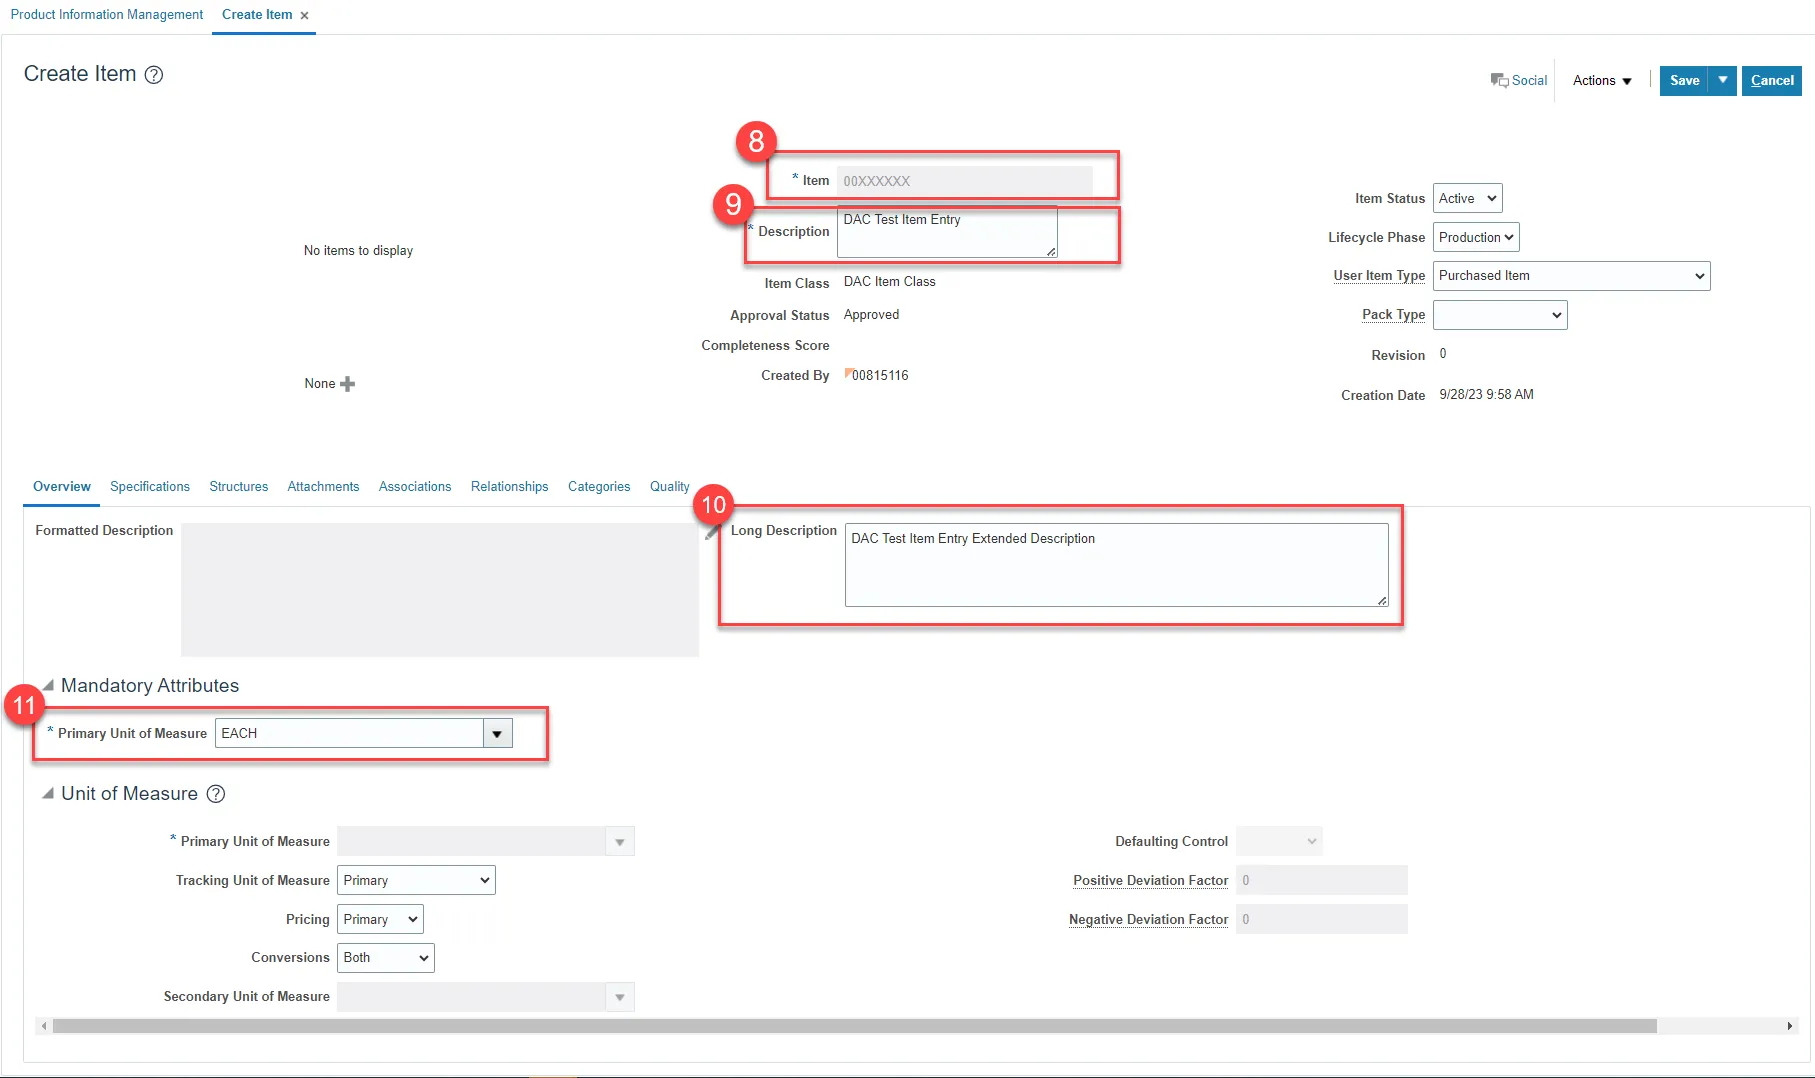Open Unit of Measure help icon

[216, 794]
